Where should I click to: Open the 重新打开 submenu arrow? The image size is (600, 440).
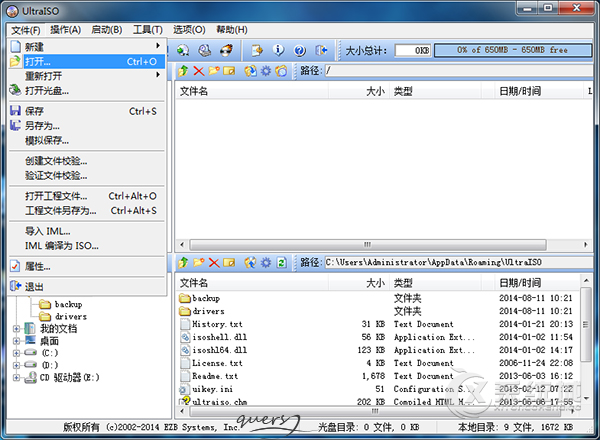pyautogui.click(x=158, y=75)
